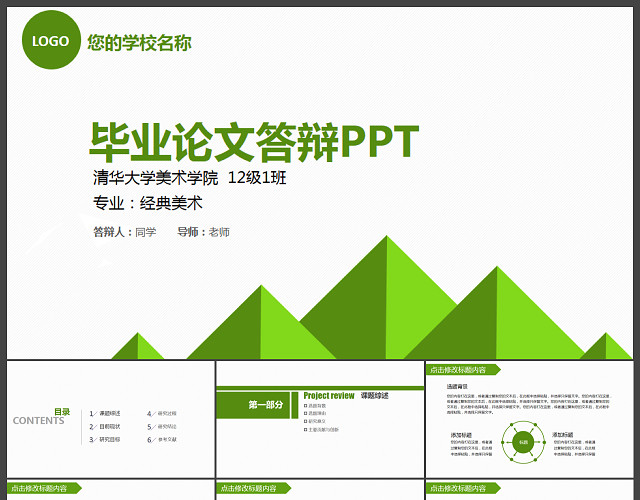640x500 pixels.
Task: Select '添加标题' right of the circle diagram
Action: point(563,435)
